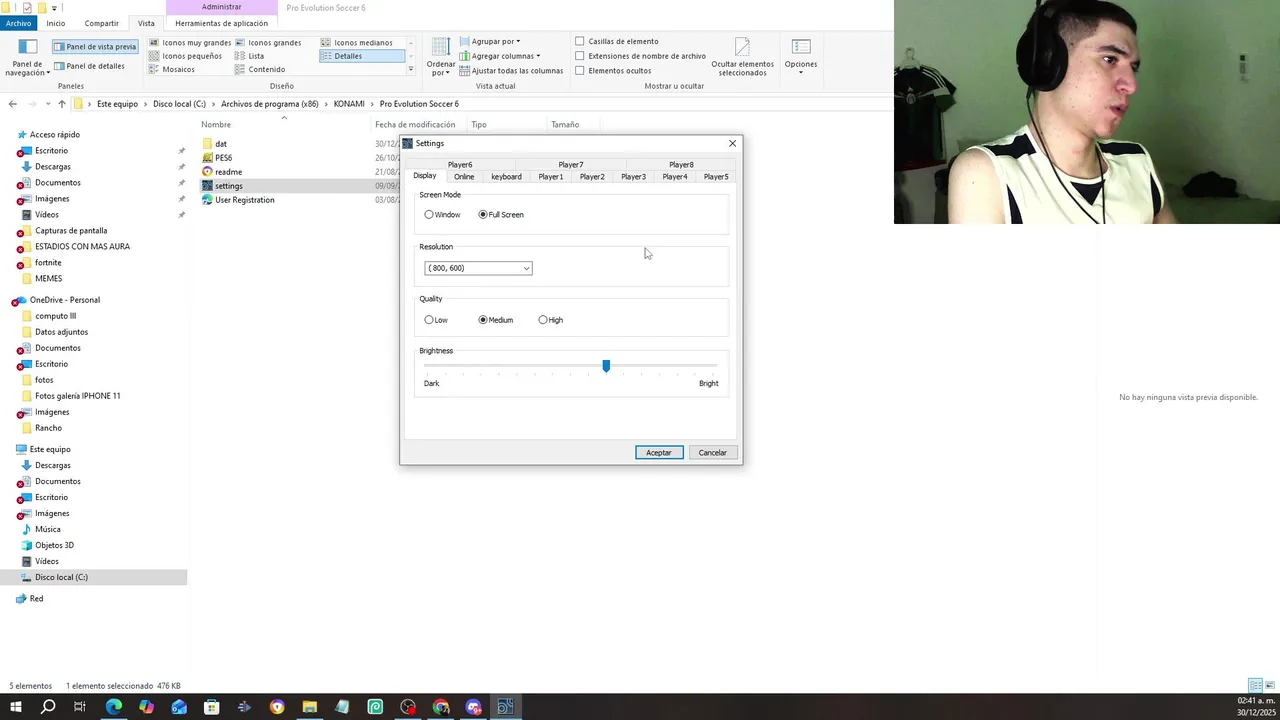Open the Player8 tab
This screenshot has width=1280, height=720.
coord(681,165)
